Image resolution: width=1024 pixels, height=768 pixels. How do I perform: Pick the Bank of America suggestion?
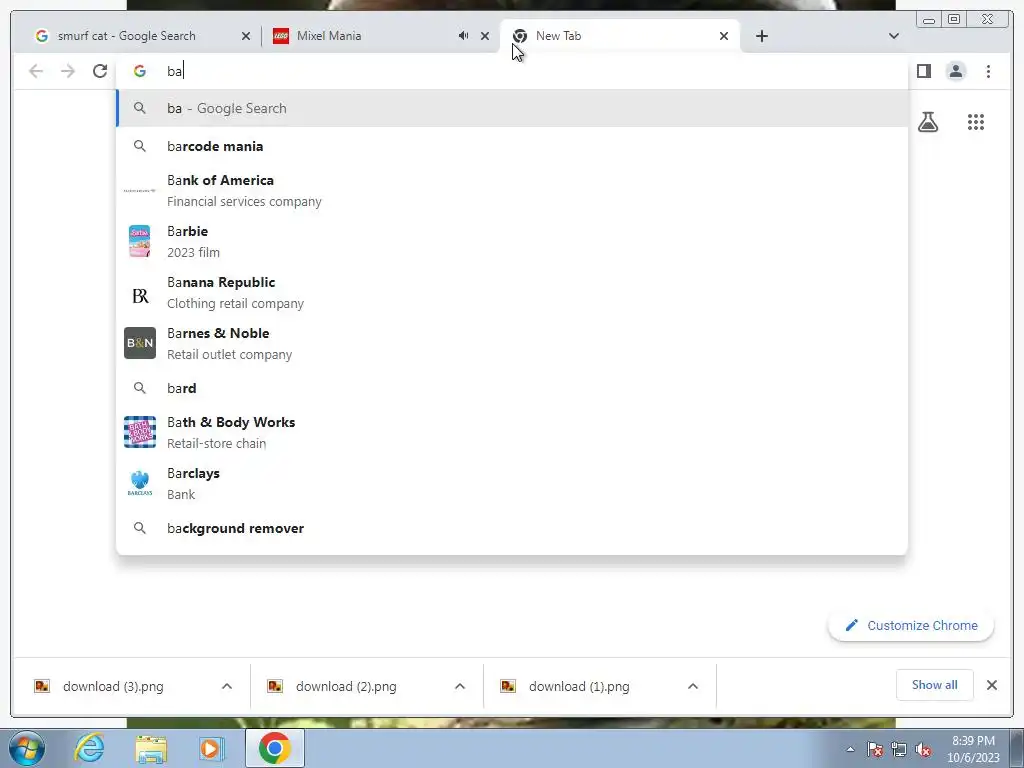coord(512,191)
